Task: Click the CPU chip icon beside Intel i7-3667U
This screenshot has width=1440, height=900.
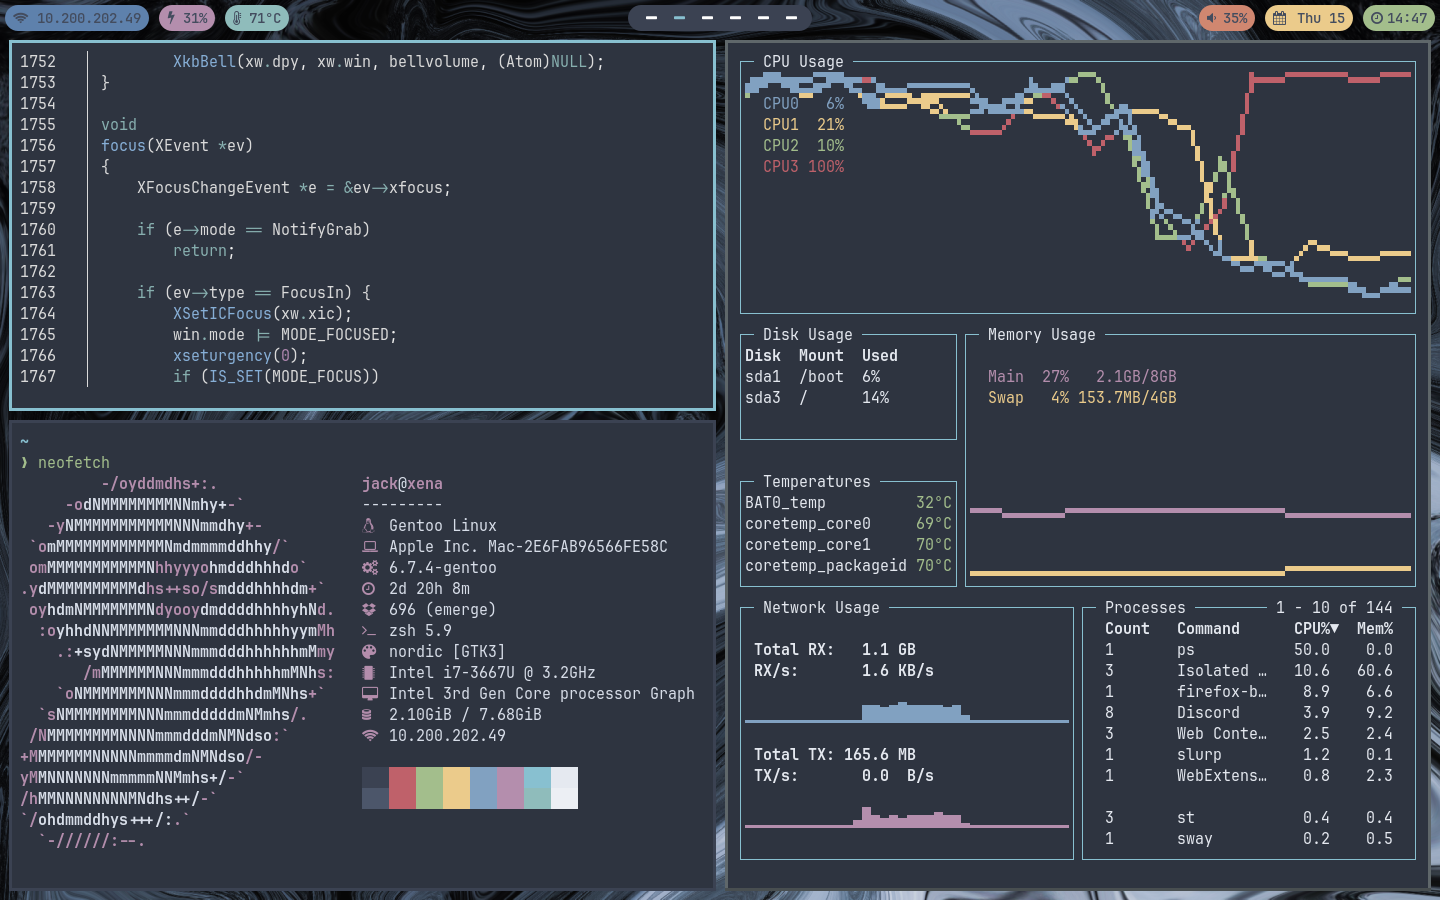Action: (x=369, y=672)
